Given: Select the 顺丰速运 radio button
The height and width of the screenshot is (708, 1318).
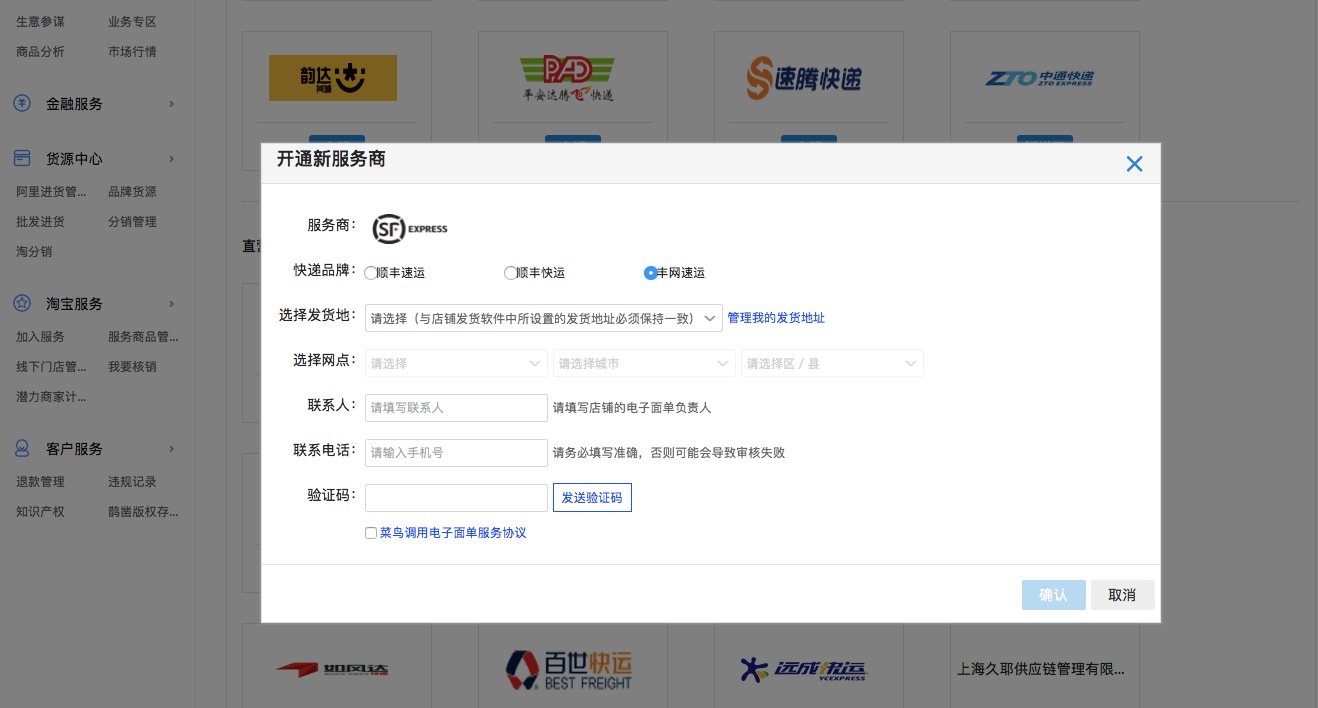Looking at the screenshot, I should point(371,273).
